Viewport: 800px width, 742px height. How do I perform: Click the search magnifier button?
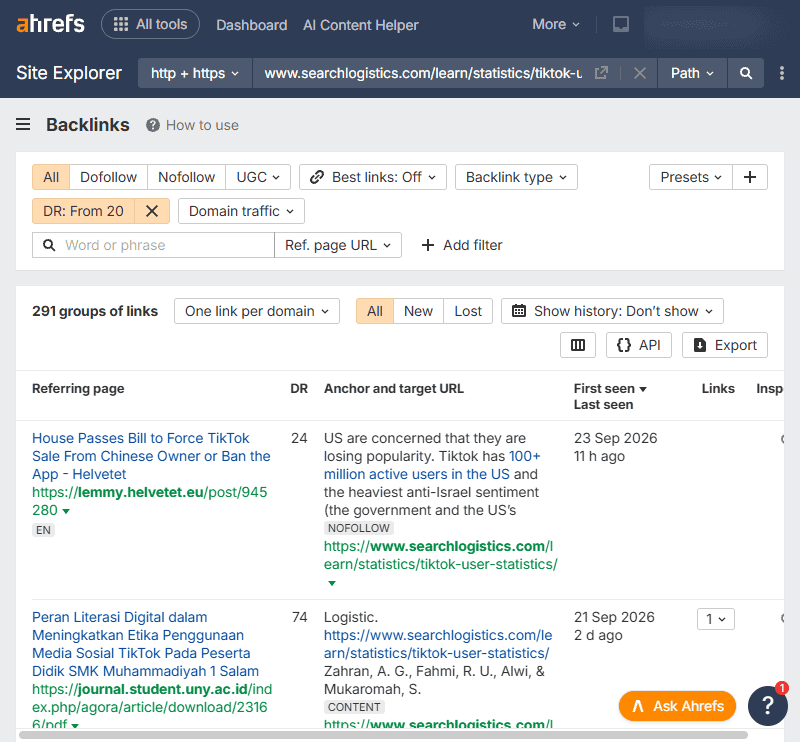pyautogui.click(x=745, y=73)
